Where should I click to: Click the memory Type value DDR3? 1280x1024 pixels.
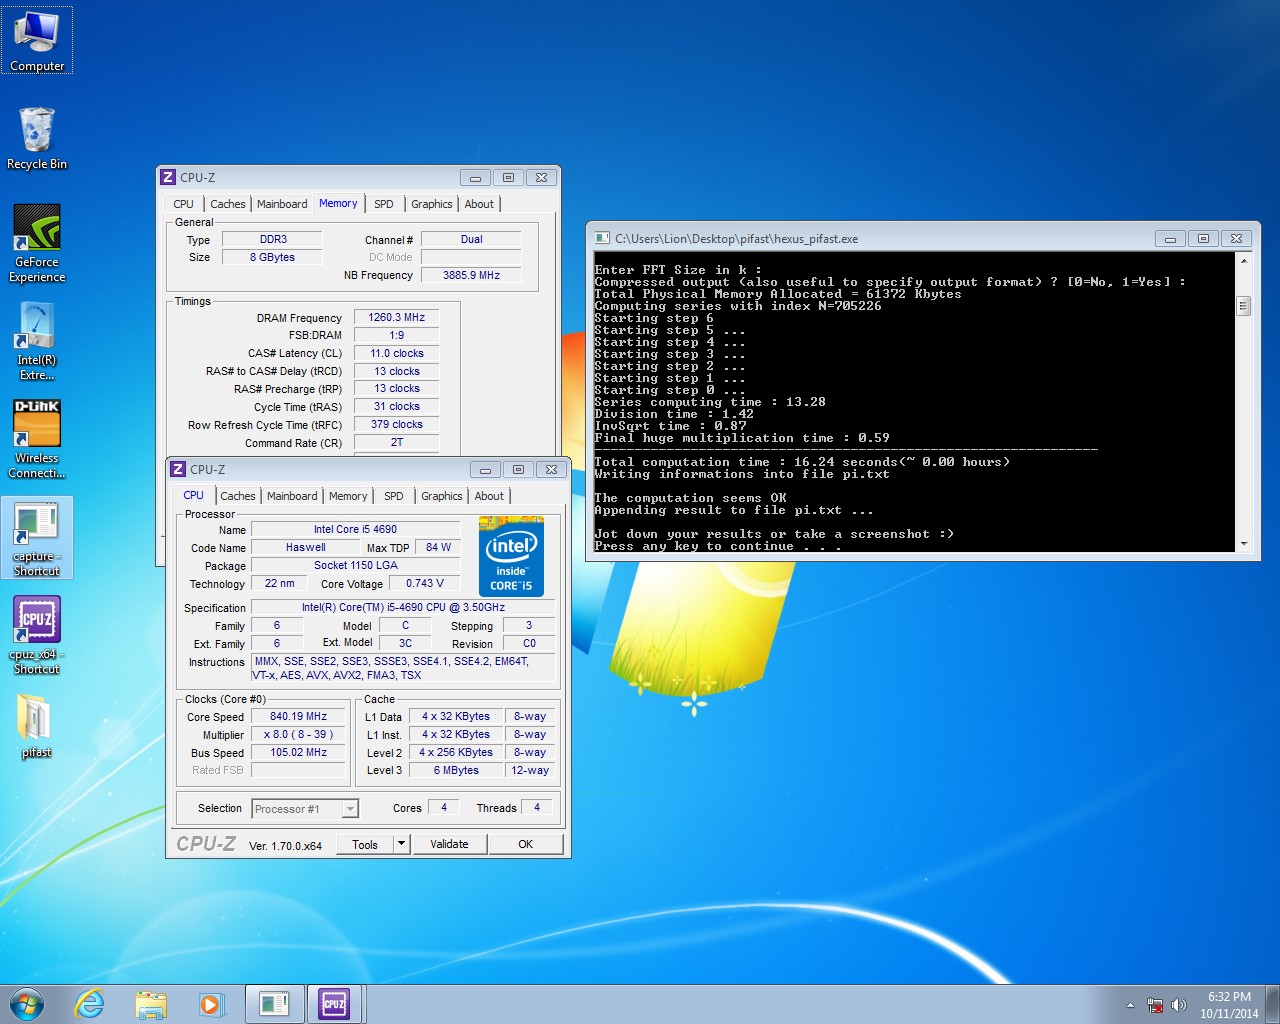click(x=273, y=239)
